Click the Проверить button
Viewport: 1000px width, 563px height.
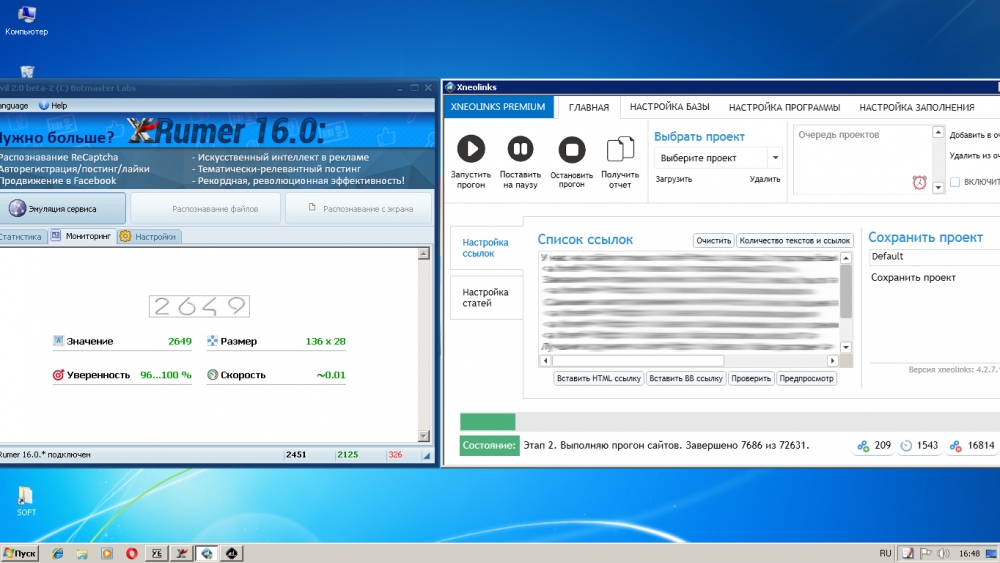click(751, 378)
